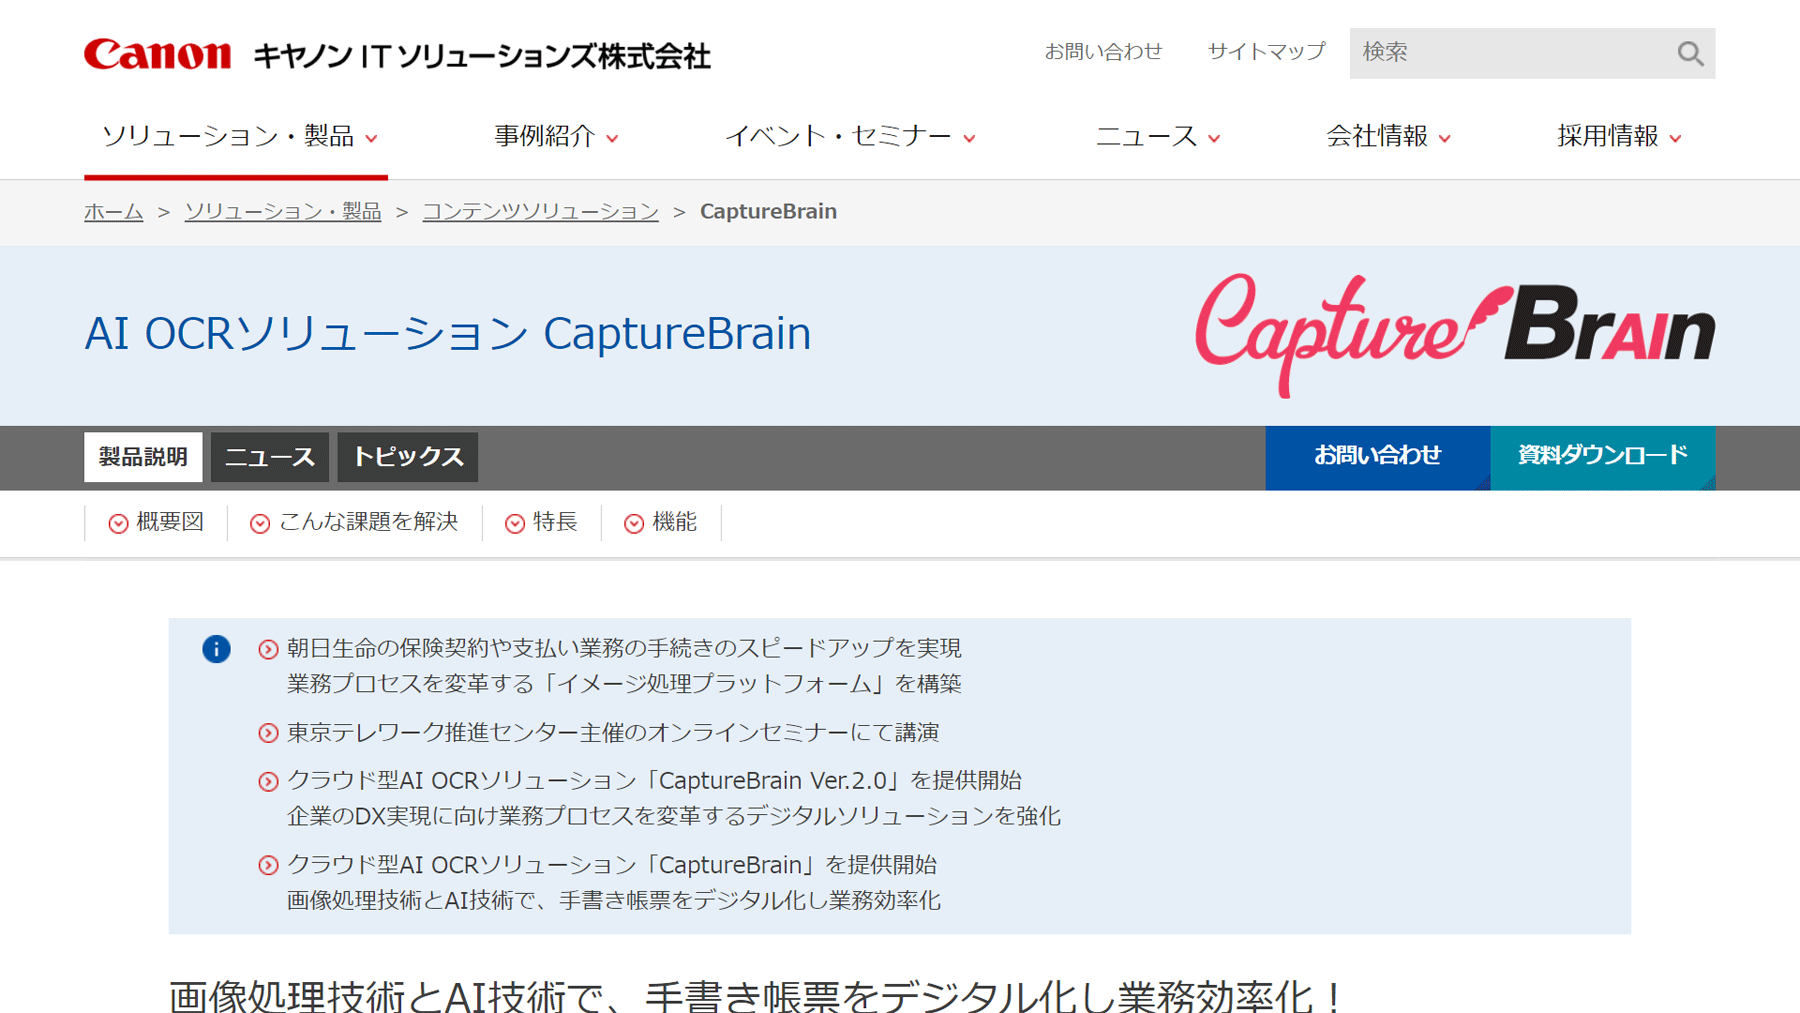Focus the 検索 search field
This screenshot has width=1800, height=1013.
click(x=1510, y=53)
